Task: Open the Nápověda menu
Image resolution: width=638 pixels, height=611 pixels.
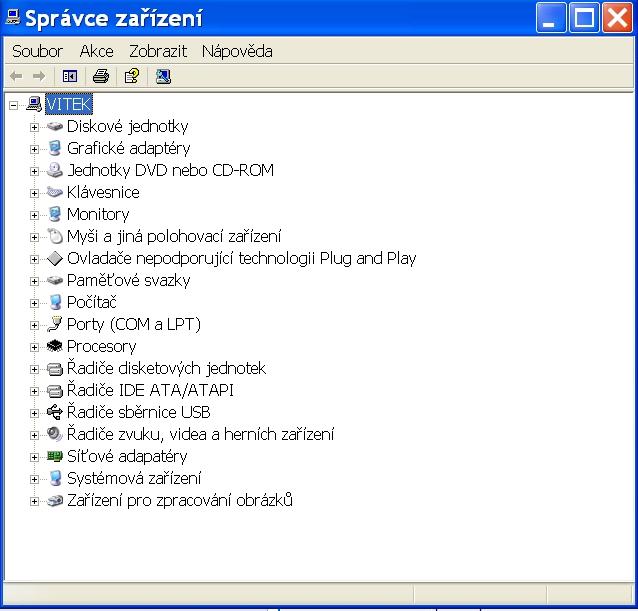Action: tap(237, 51)
